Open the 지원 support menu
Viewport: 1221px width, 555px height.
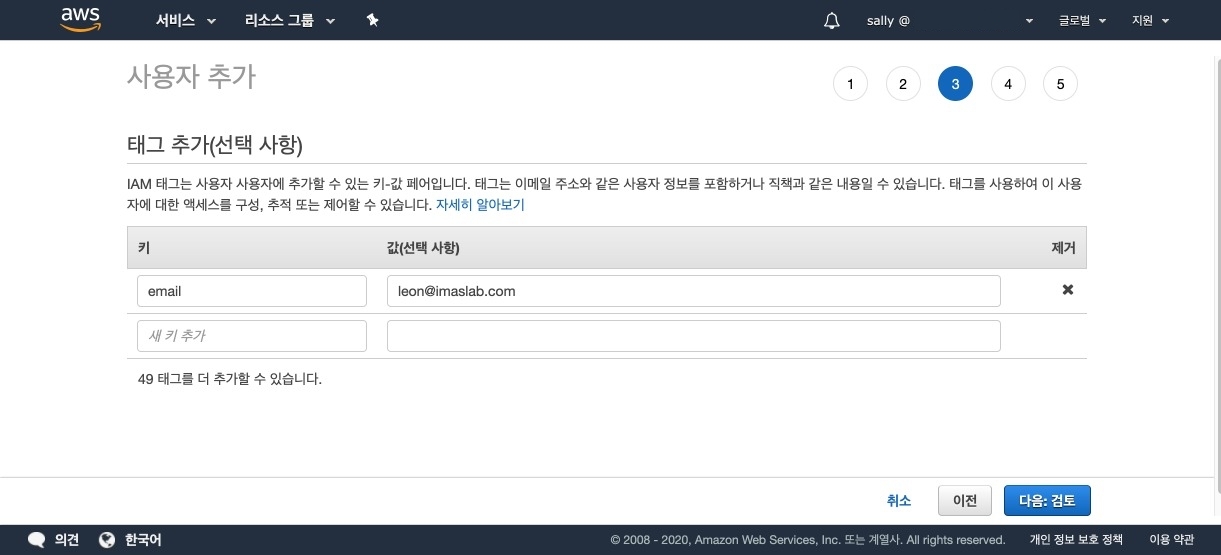tap(1149, 21)
